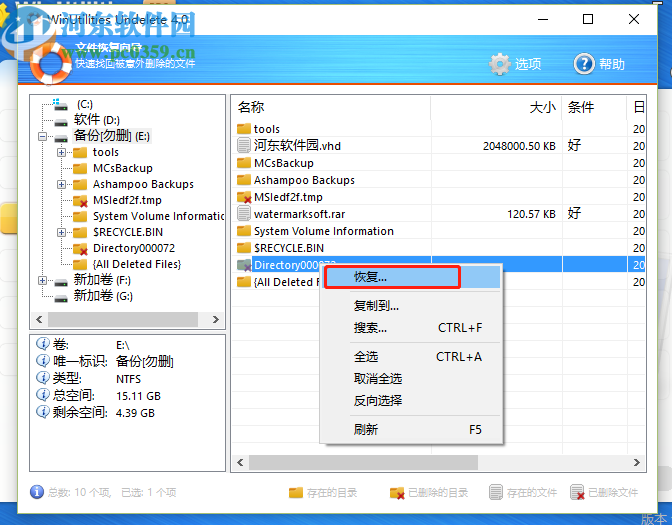The image size is (672, 525).
Task: Click the 存在的文件 legend icon
Action: tap(496, 492)
